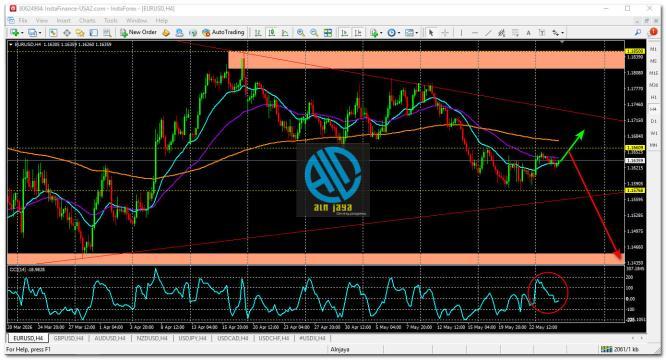The width and height of the screenshot is (666, 360).
Task: Select the EURUSD,H4 chart tab
Action: tap(28, 338)
